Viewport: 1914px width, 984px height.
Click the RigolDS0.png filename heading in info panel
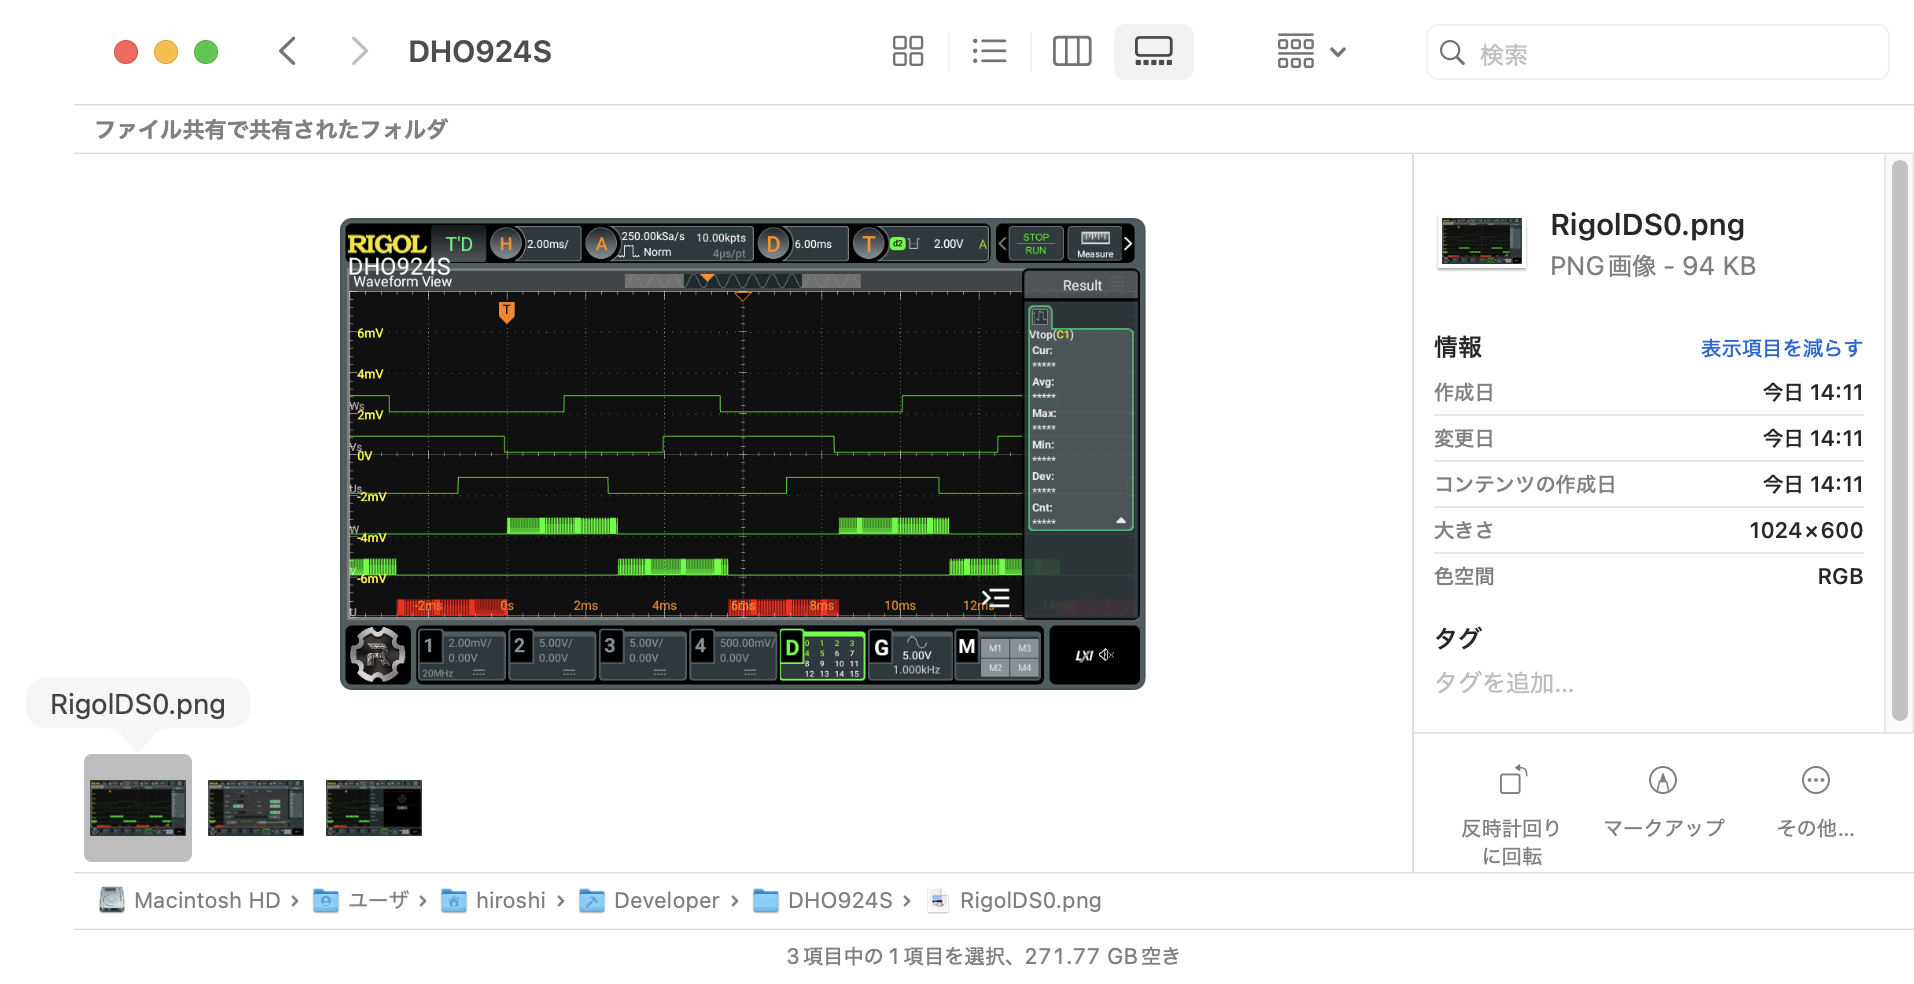click(x=1647, y=225)
